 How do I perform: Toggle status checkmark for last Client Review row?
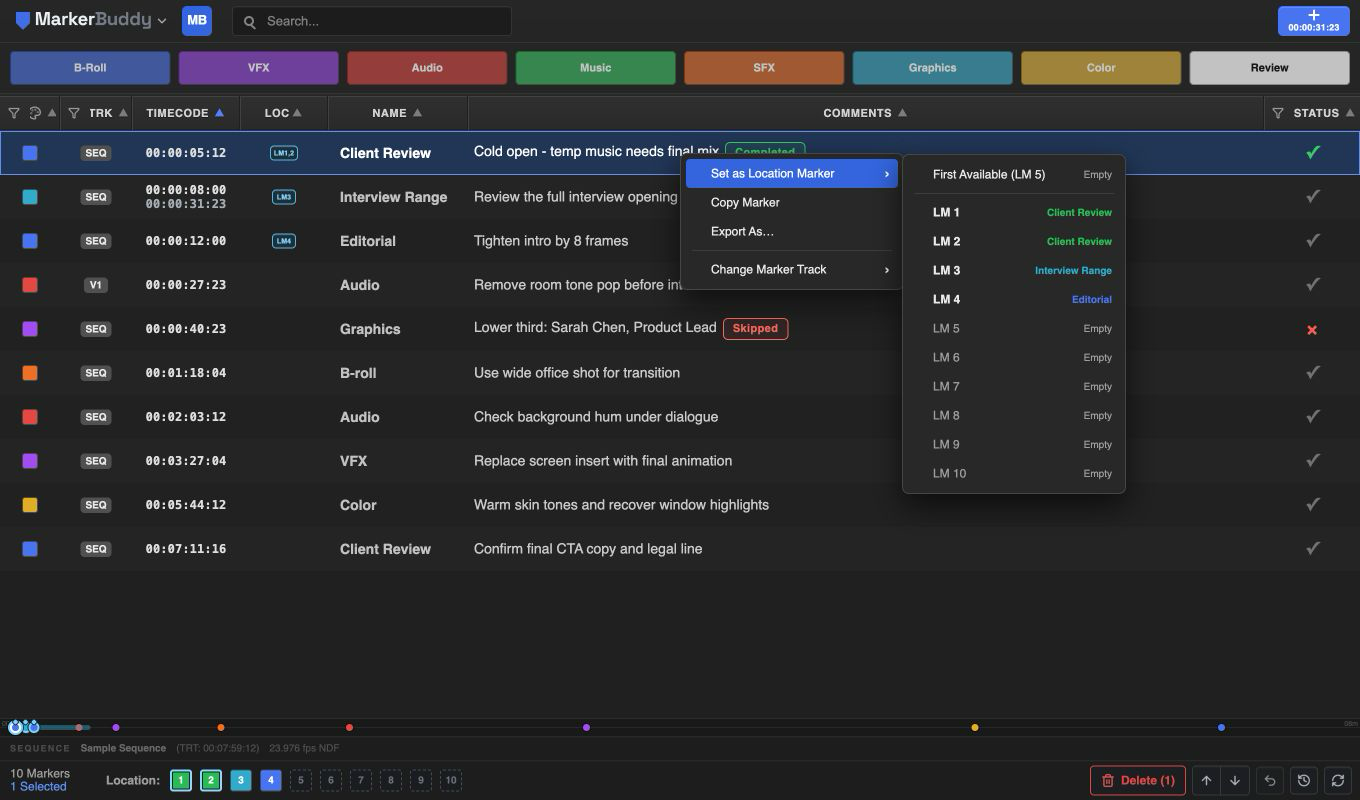(1313, 548)
